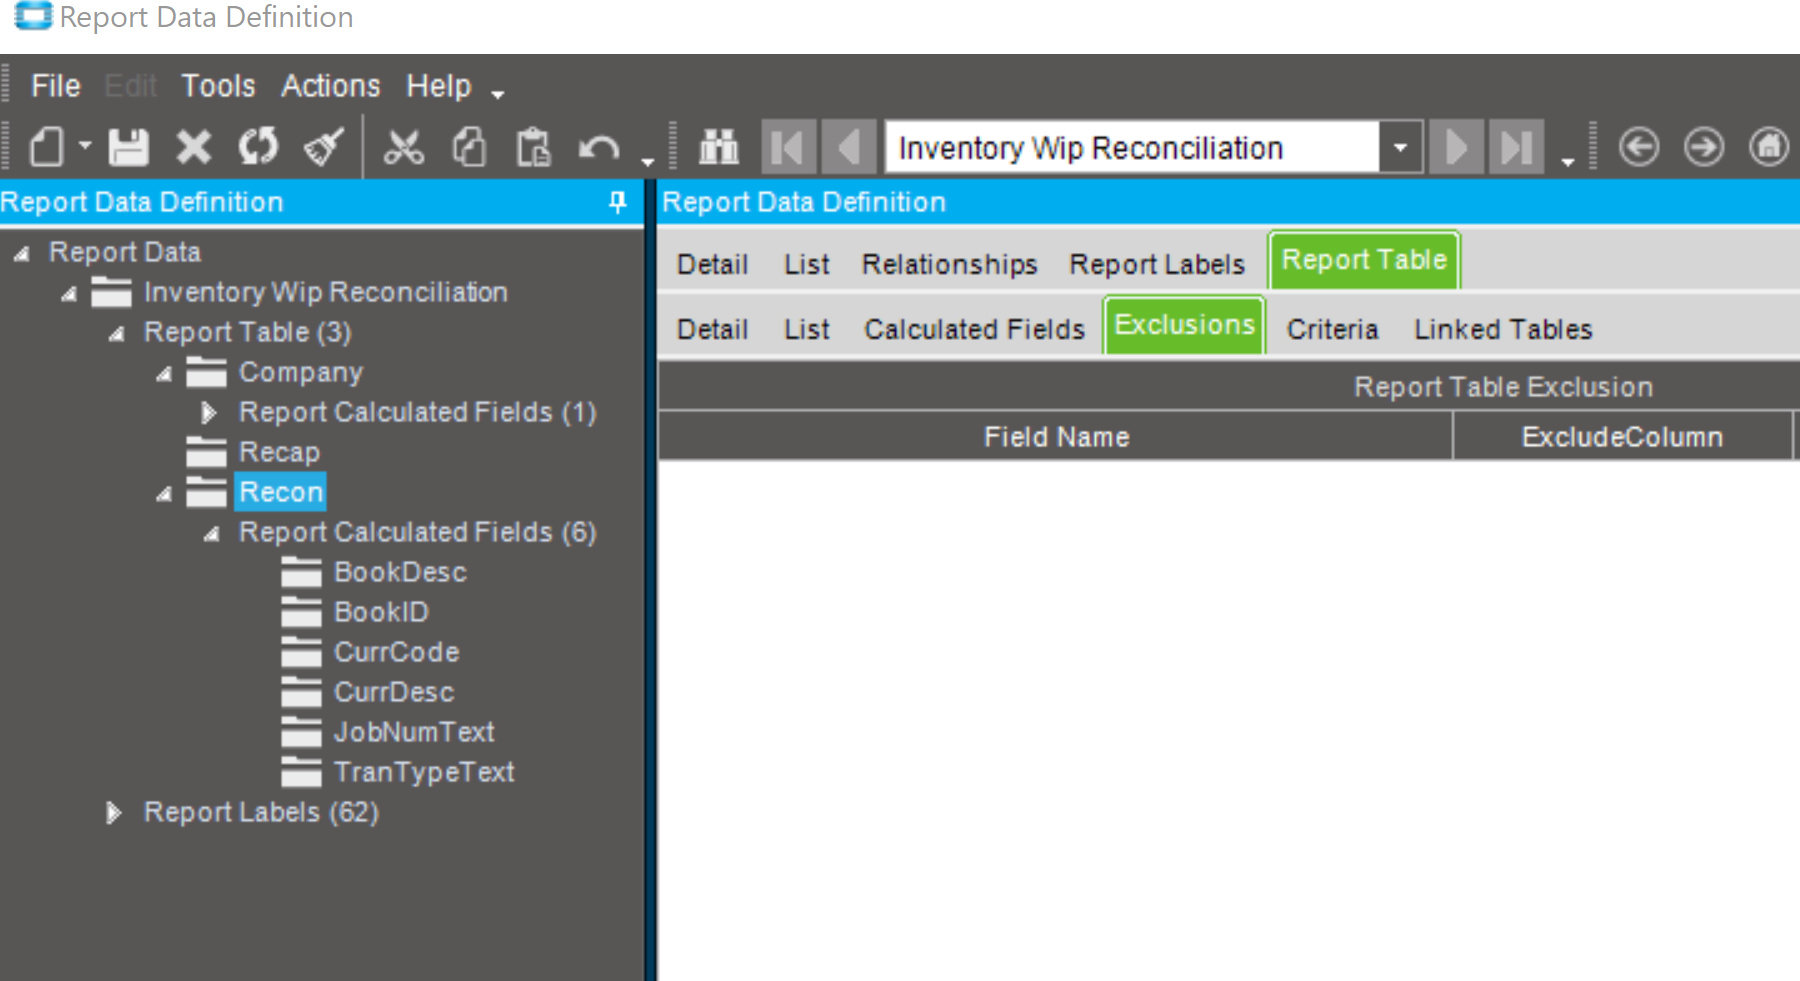Open the Tools menu
The image size is (1800, 981).
coord(218,86)
